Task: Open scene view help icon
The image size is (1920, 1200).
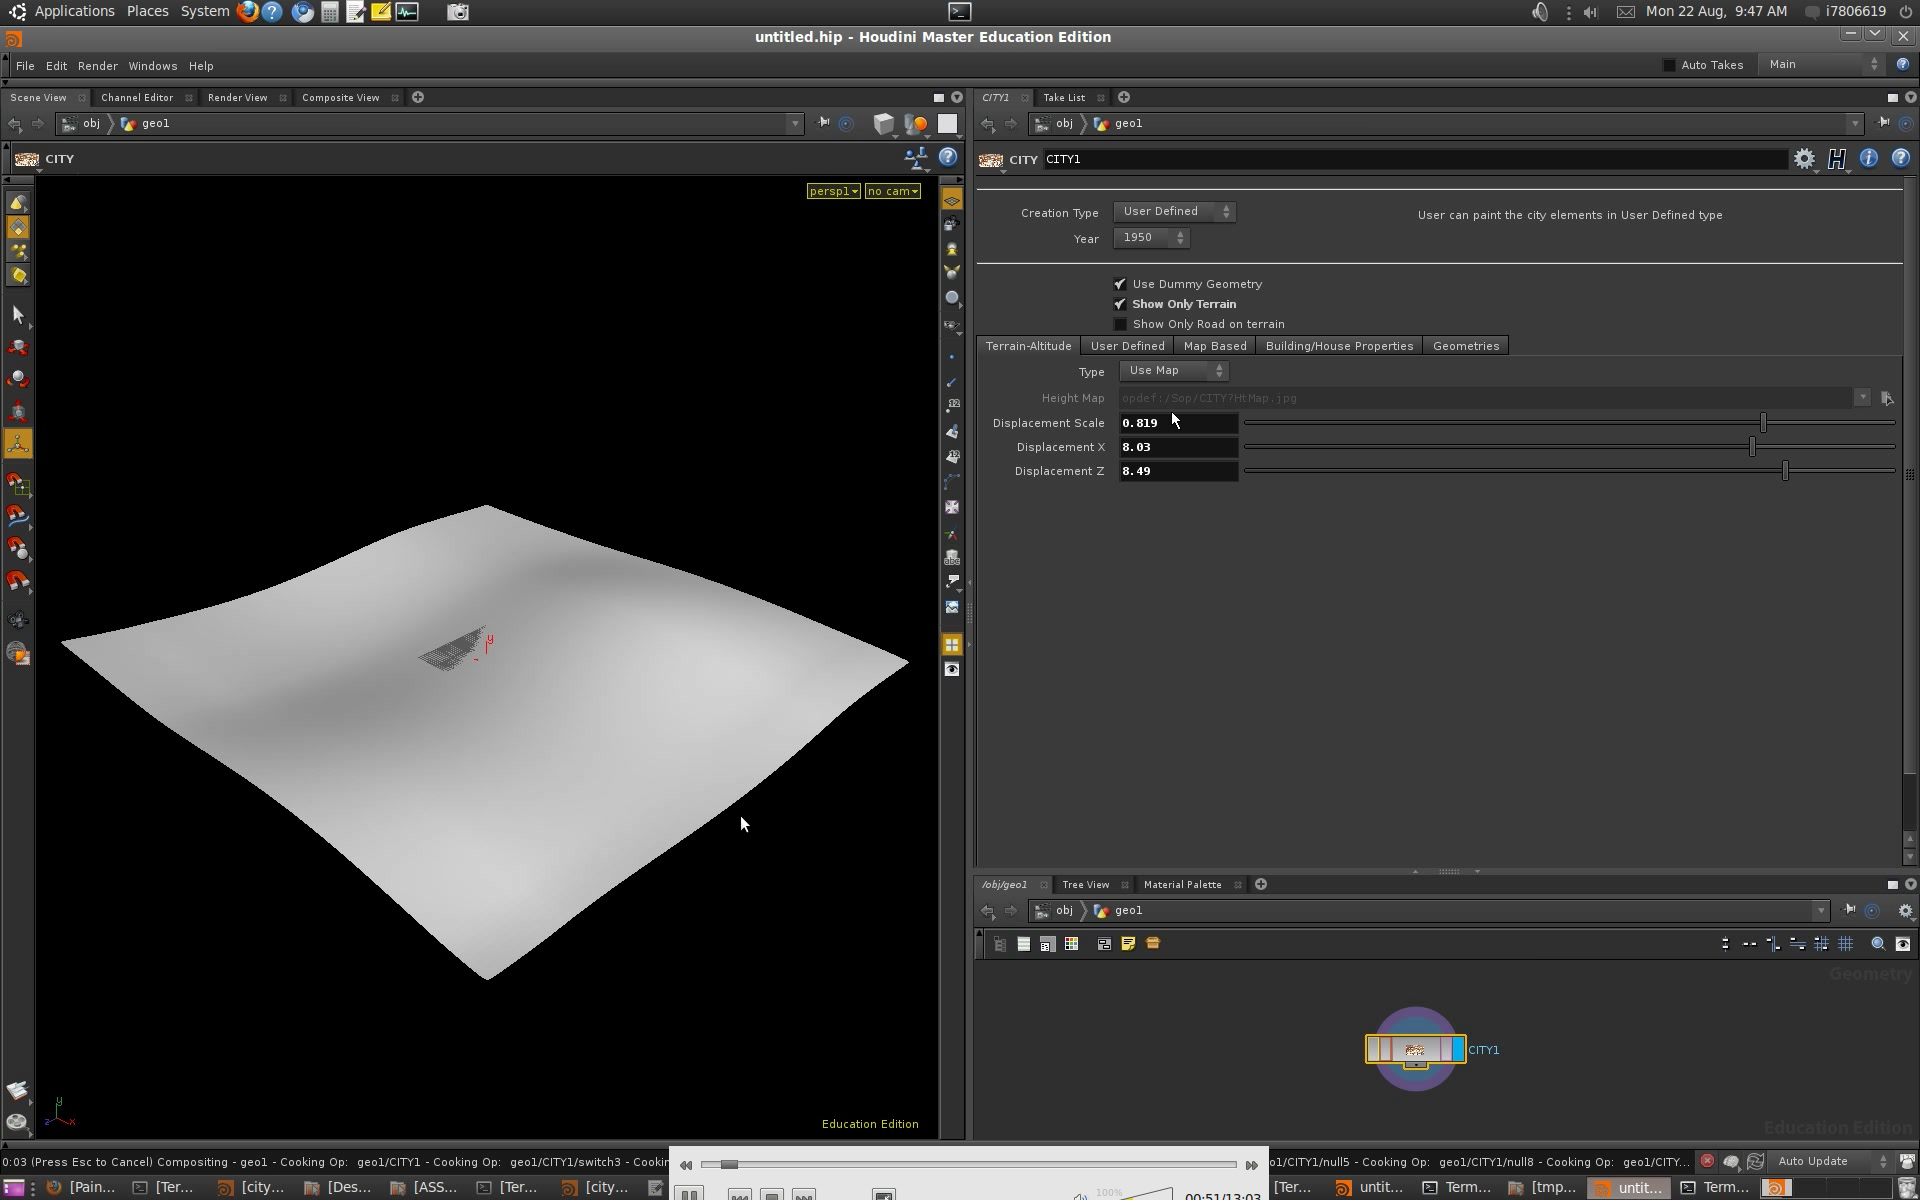Action: (x=948, y=157)
